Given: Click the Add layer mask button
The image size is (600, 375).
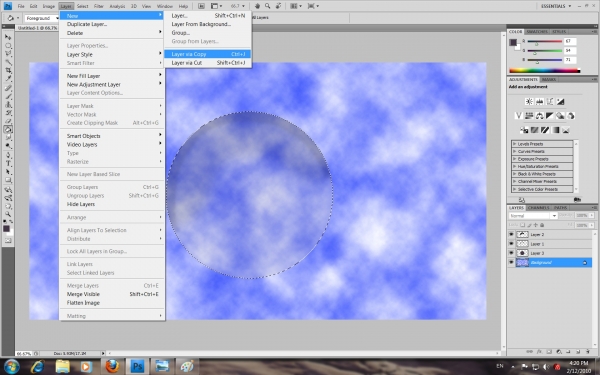Looking at the screenshot, I should pos(549,351).
